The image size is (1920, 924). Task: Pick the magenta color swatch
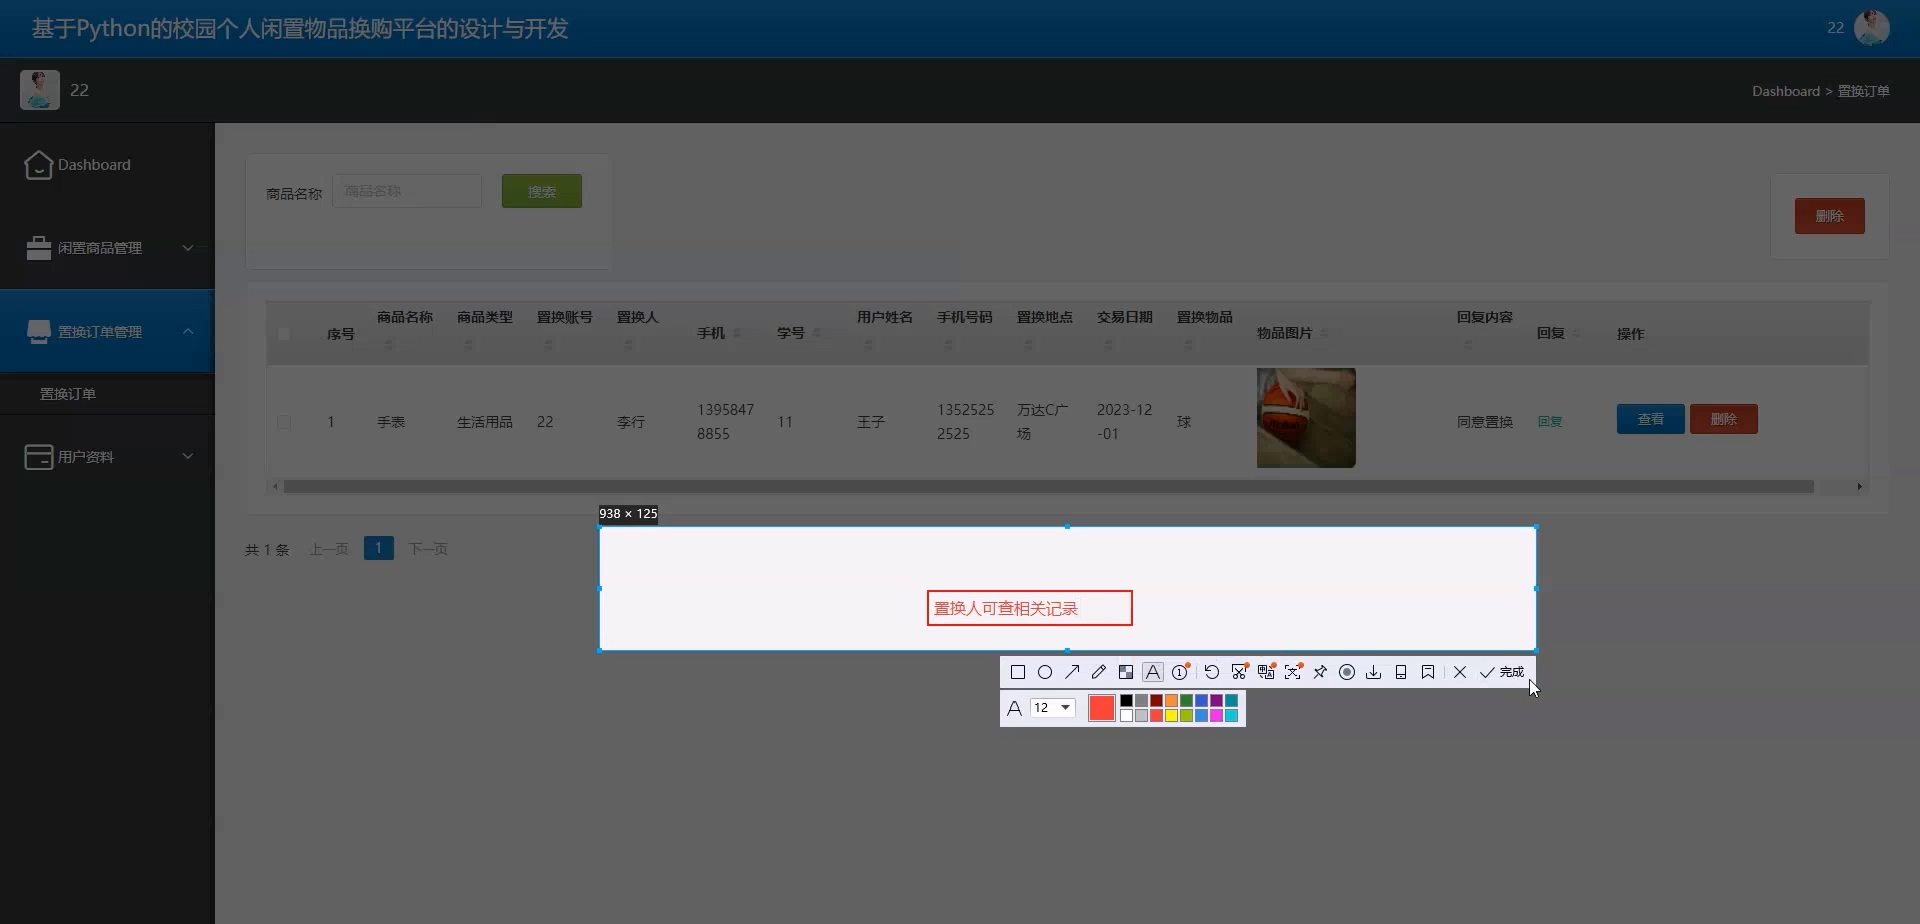(x=1216, y=715)
